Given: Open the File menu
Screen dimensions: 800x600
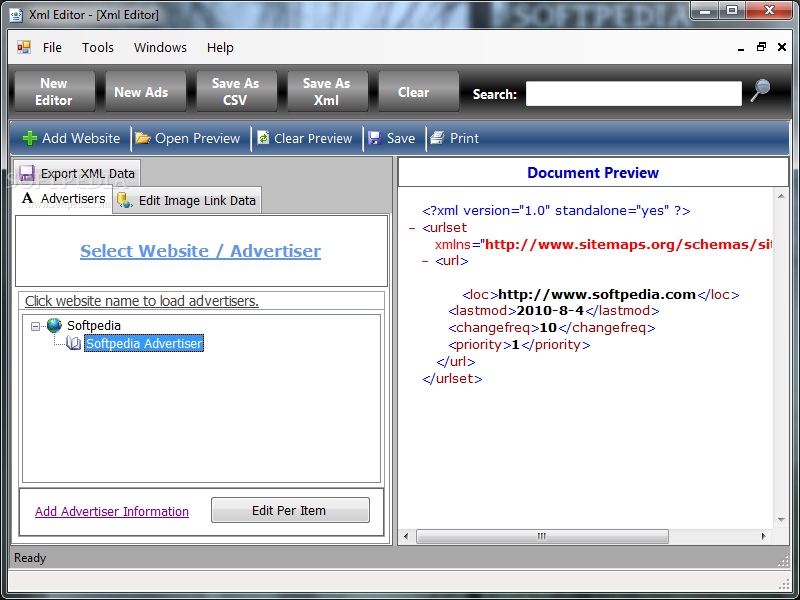Looking at the screenshot, I should (52, 47).
